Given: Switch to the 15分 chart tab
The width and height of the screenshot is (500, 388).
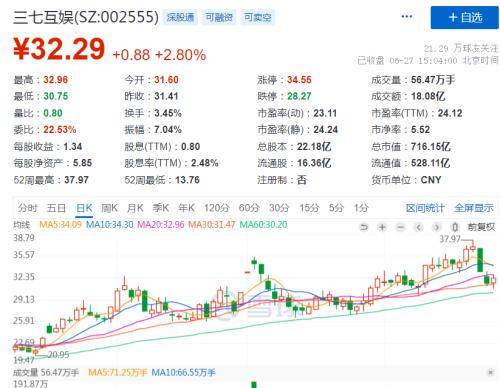Looking at the screenshot, I should pos(309,208).
